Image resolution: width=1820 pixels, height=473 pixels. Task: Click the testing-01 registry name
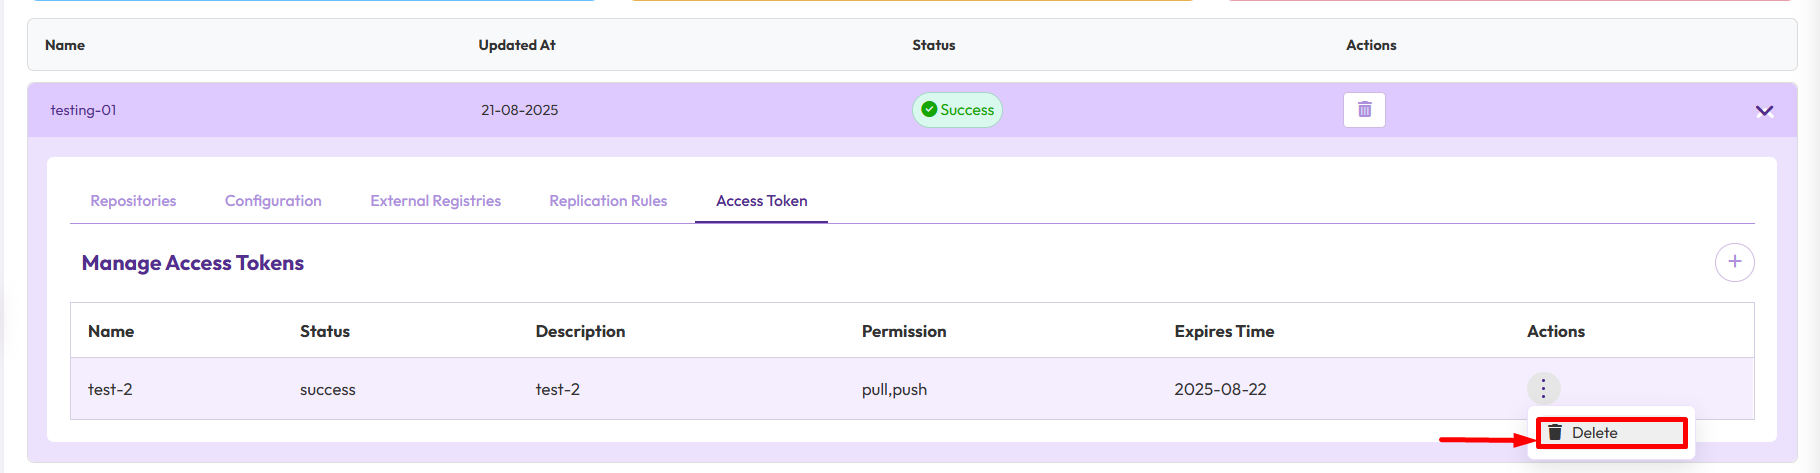pos(83,110)
